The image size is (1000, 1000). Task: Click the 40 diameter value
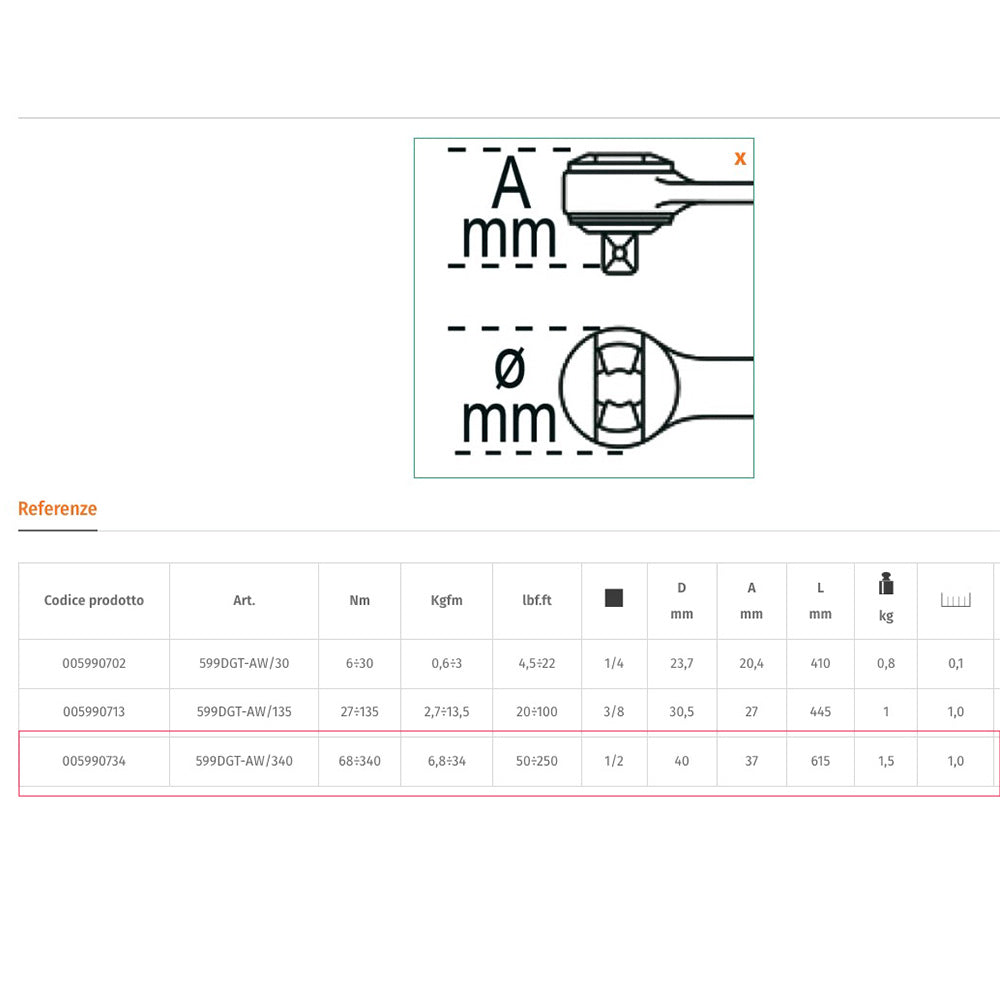[682, 761]
